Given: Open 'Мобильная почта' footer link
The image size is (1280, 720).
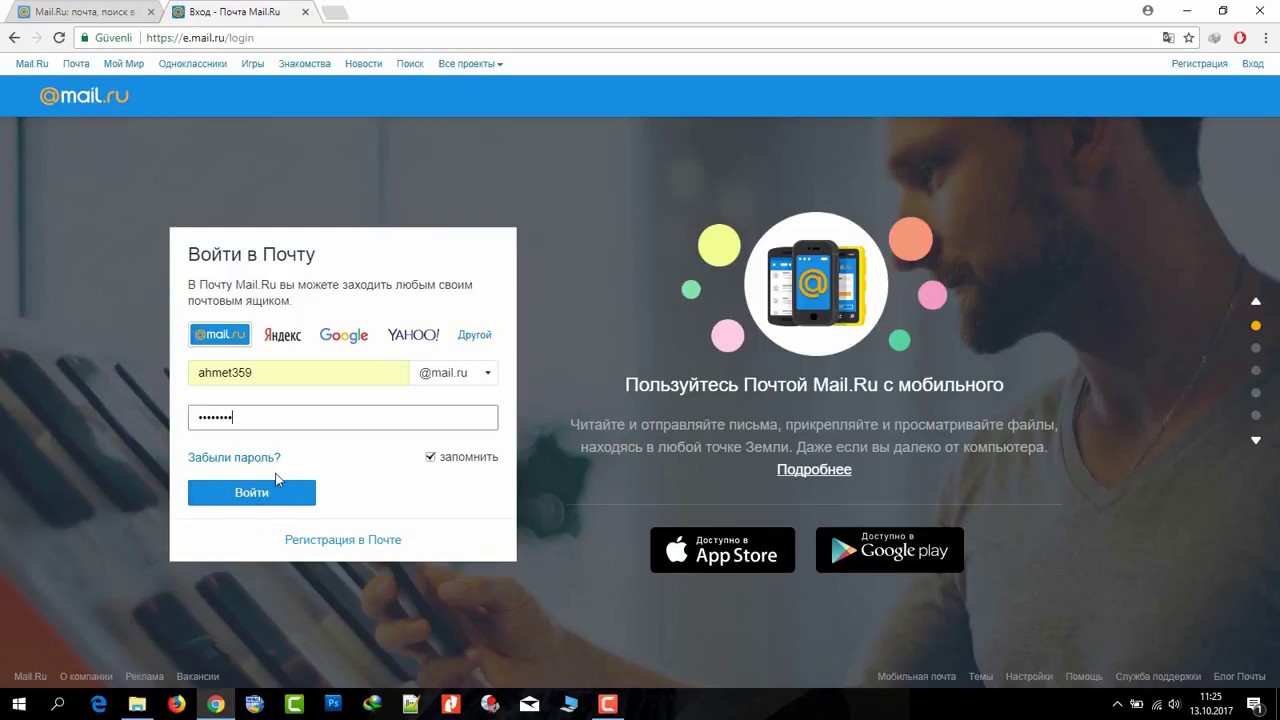Looking at the screenshot, I should [917, 677].
